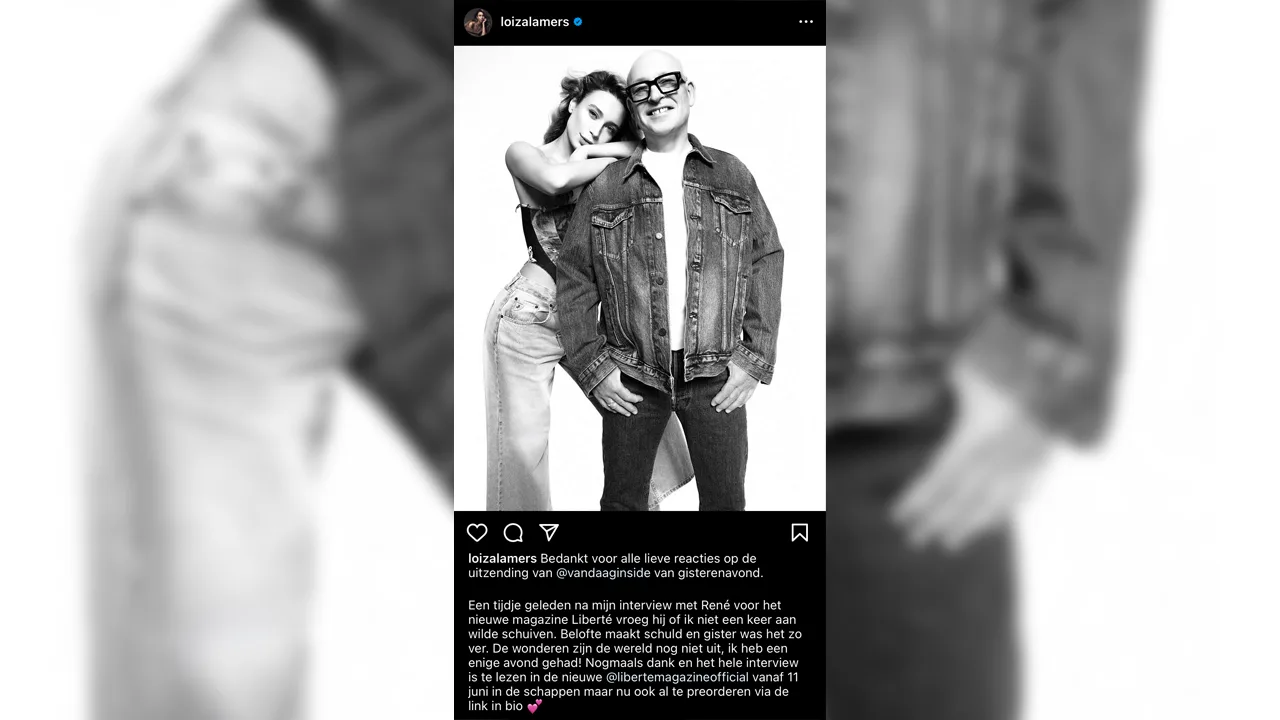Viewport: 1280px width, 720px height.
Task: Click bold loizalamers name in caption
Action: click(502, 559)
